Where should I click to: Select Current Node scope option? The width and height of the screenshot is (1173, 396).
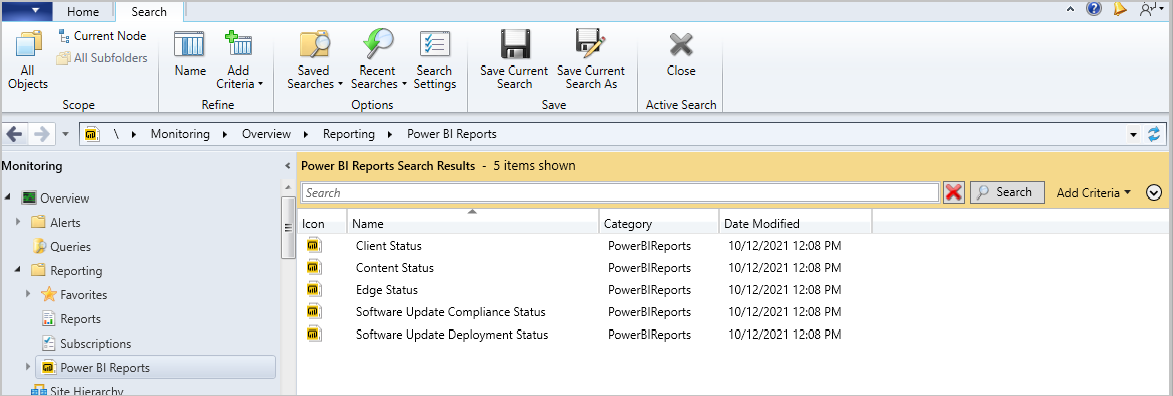click(x=102, y=36)
